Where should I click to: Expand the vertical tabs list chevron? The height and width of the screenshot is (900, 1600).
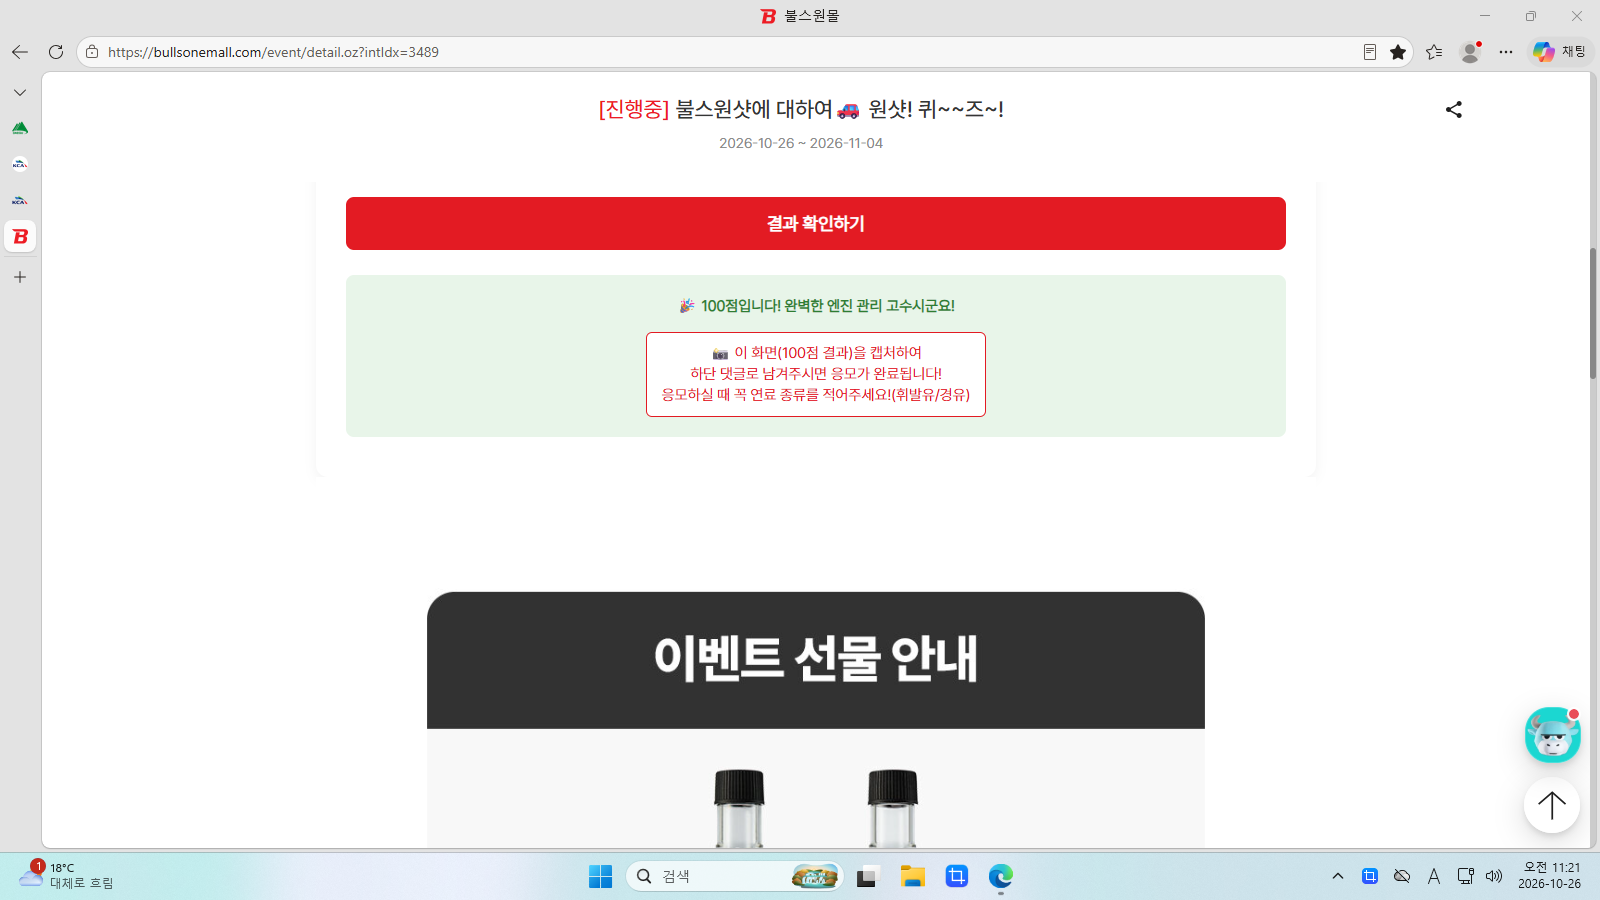coord(20,92)
